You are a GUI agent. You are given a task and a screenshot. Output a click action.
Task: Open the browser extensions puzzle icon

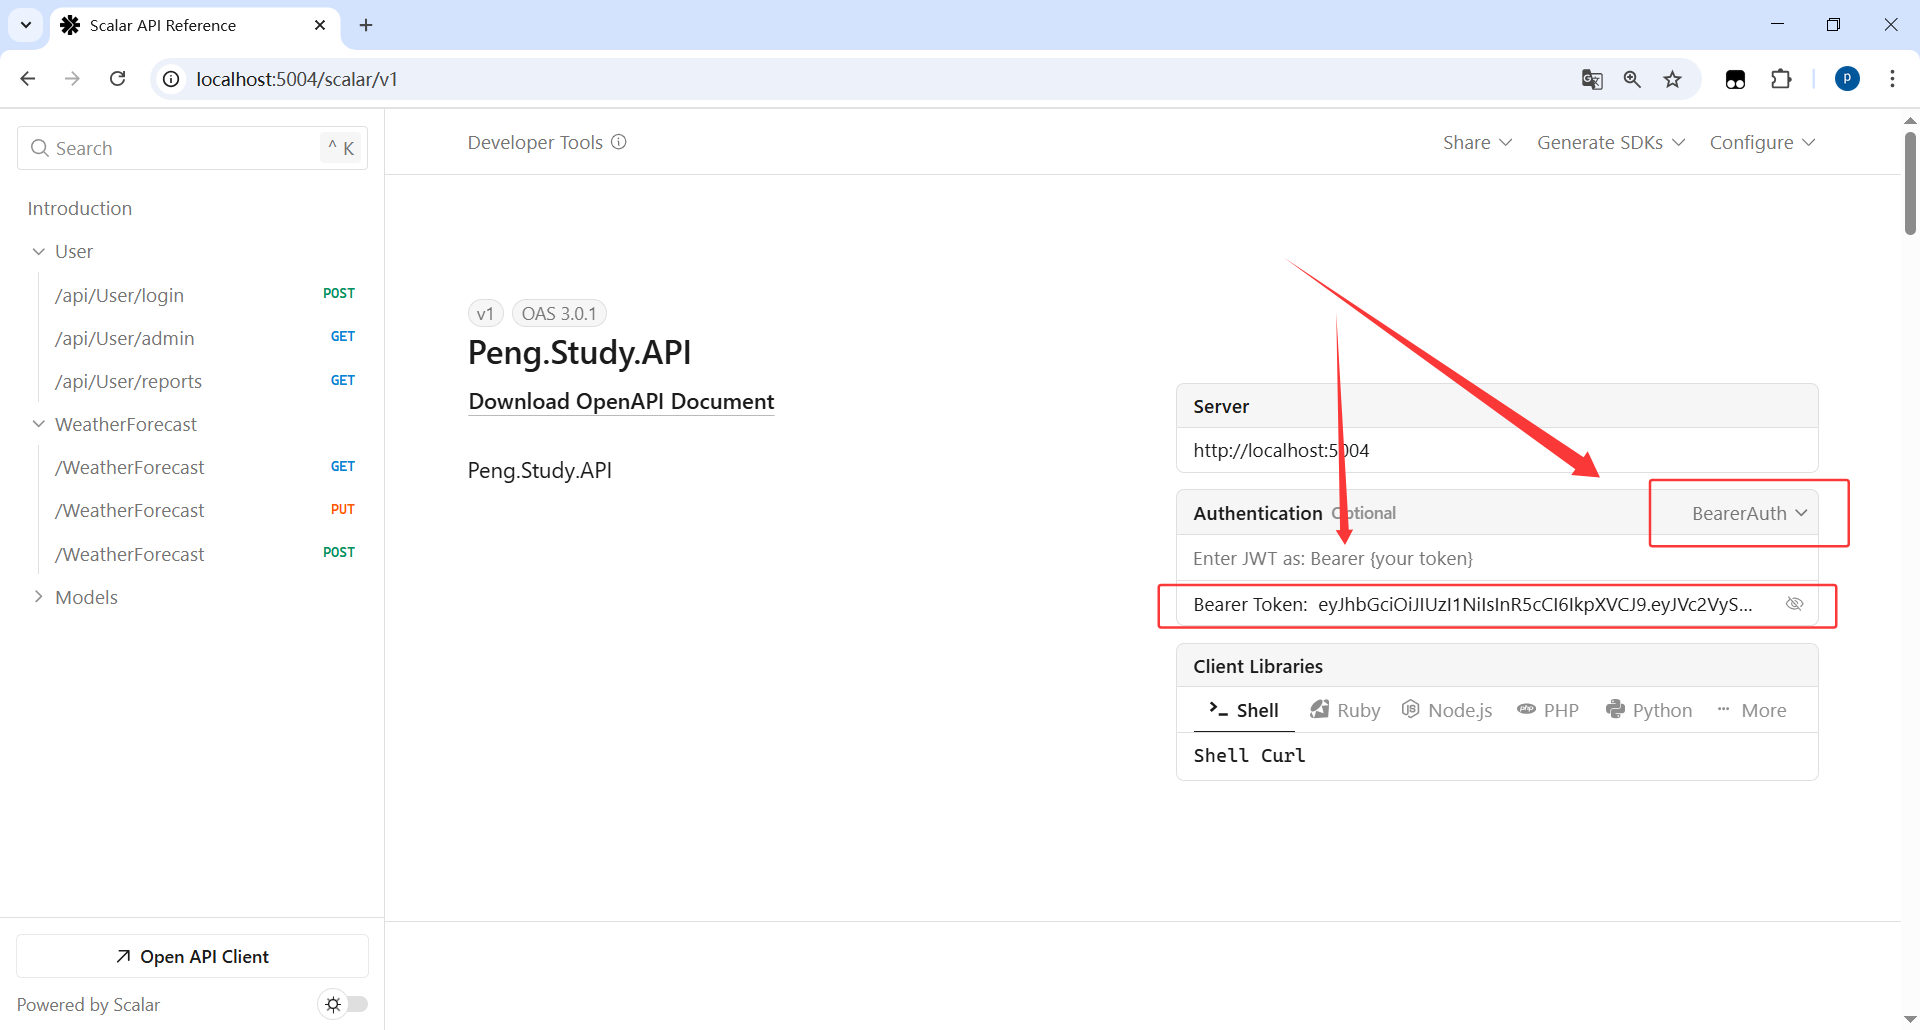1781,79
